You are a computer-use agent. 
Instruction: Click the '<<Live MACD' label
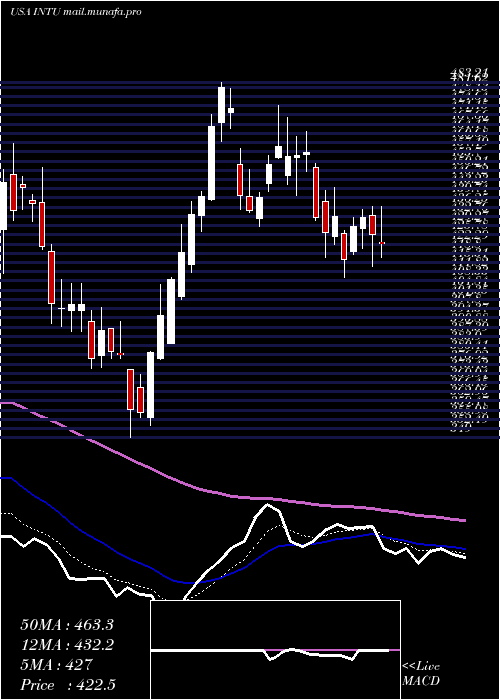tap(421, 673)
